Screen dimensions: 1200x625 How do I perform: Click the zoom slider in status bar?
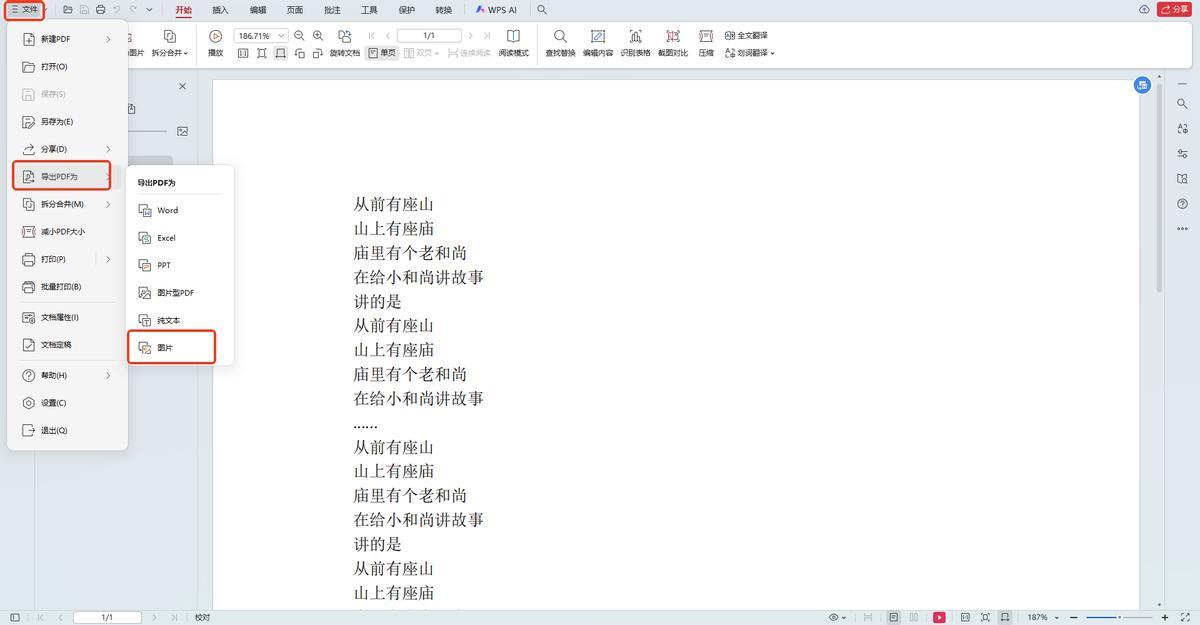1118,618
